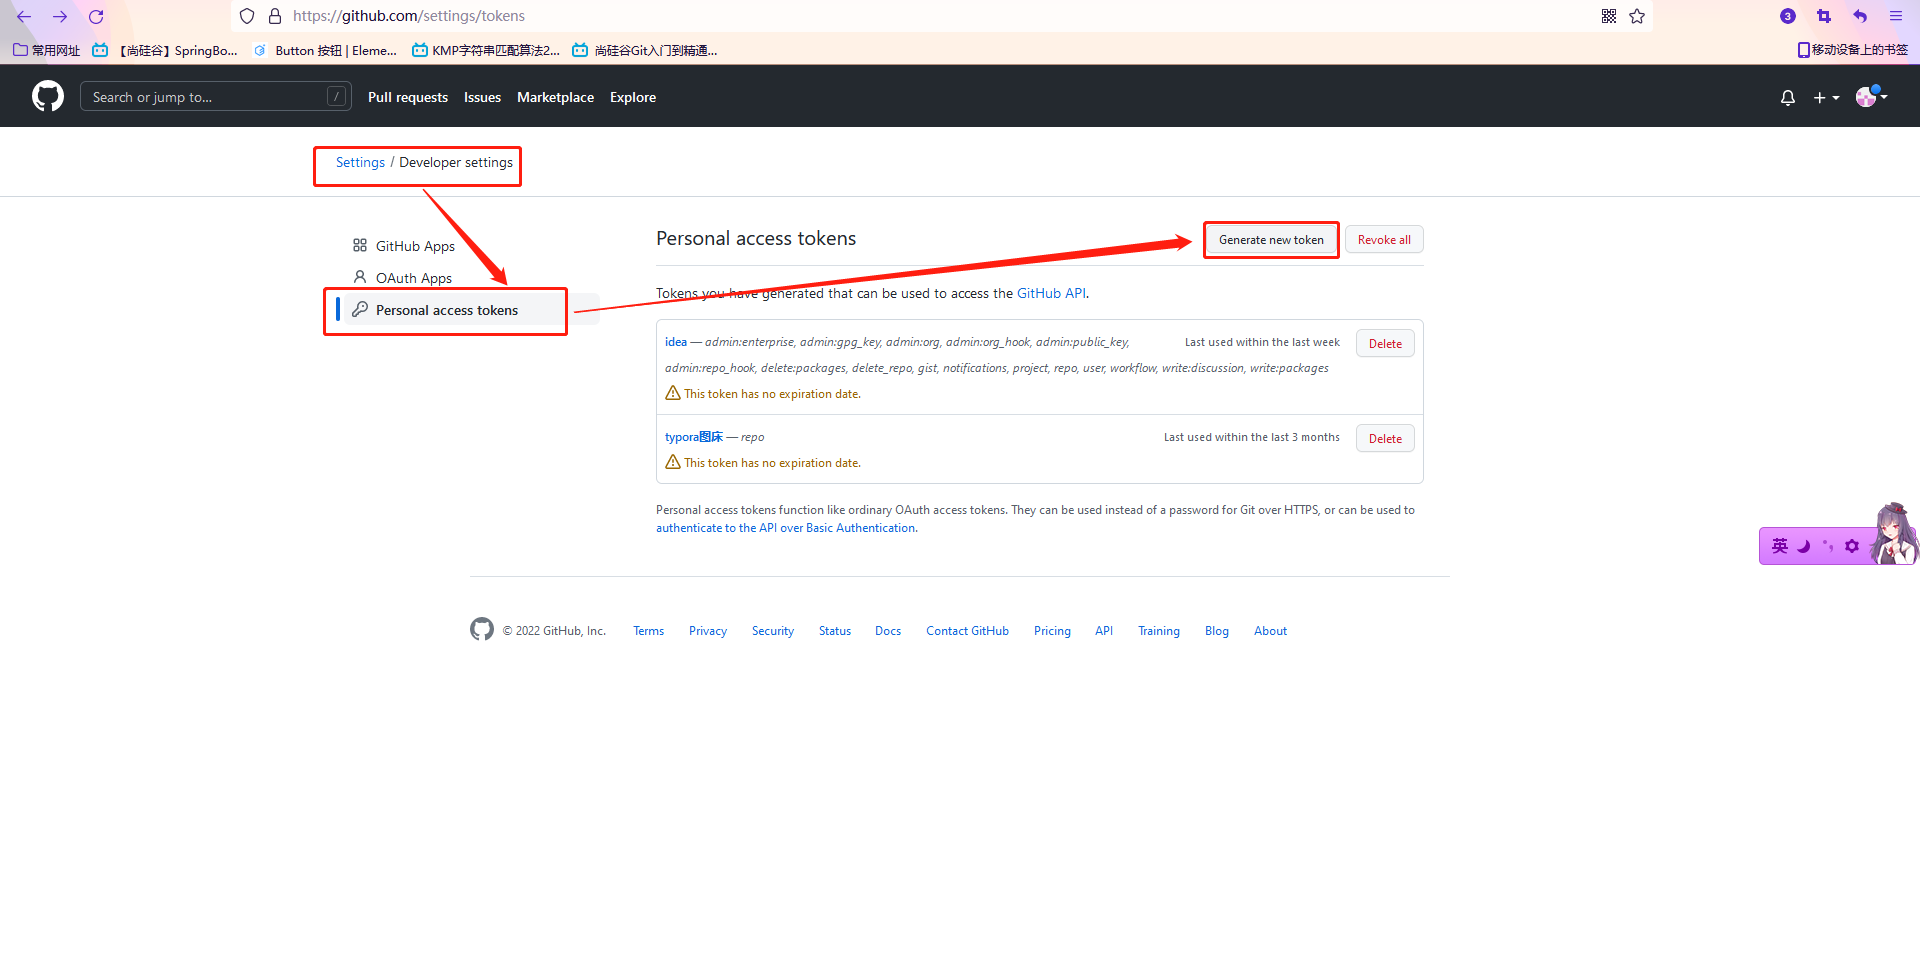The height and width of the screenshot is (972, 1920).
Task: Open the notifications bell
Action: (x=1788, y=97)
